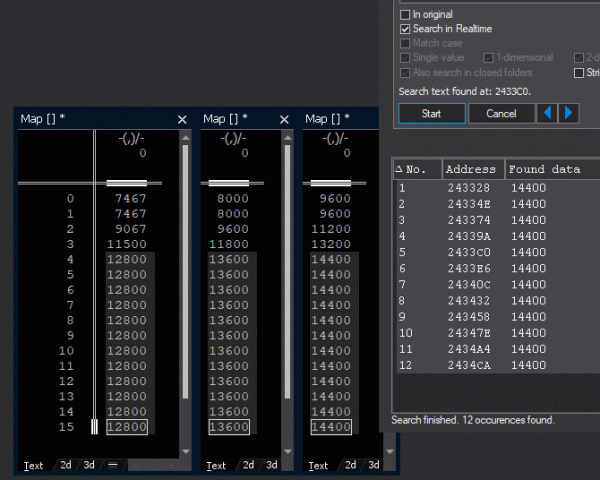Select result row with address 24340C

click(497, 284)
